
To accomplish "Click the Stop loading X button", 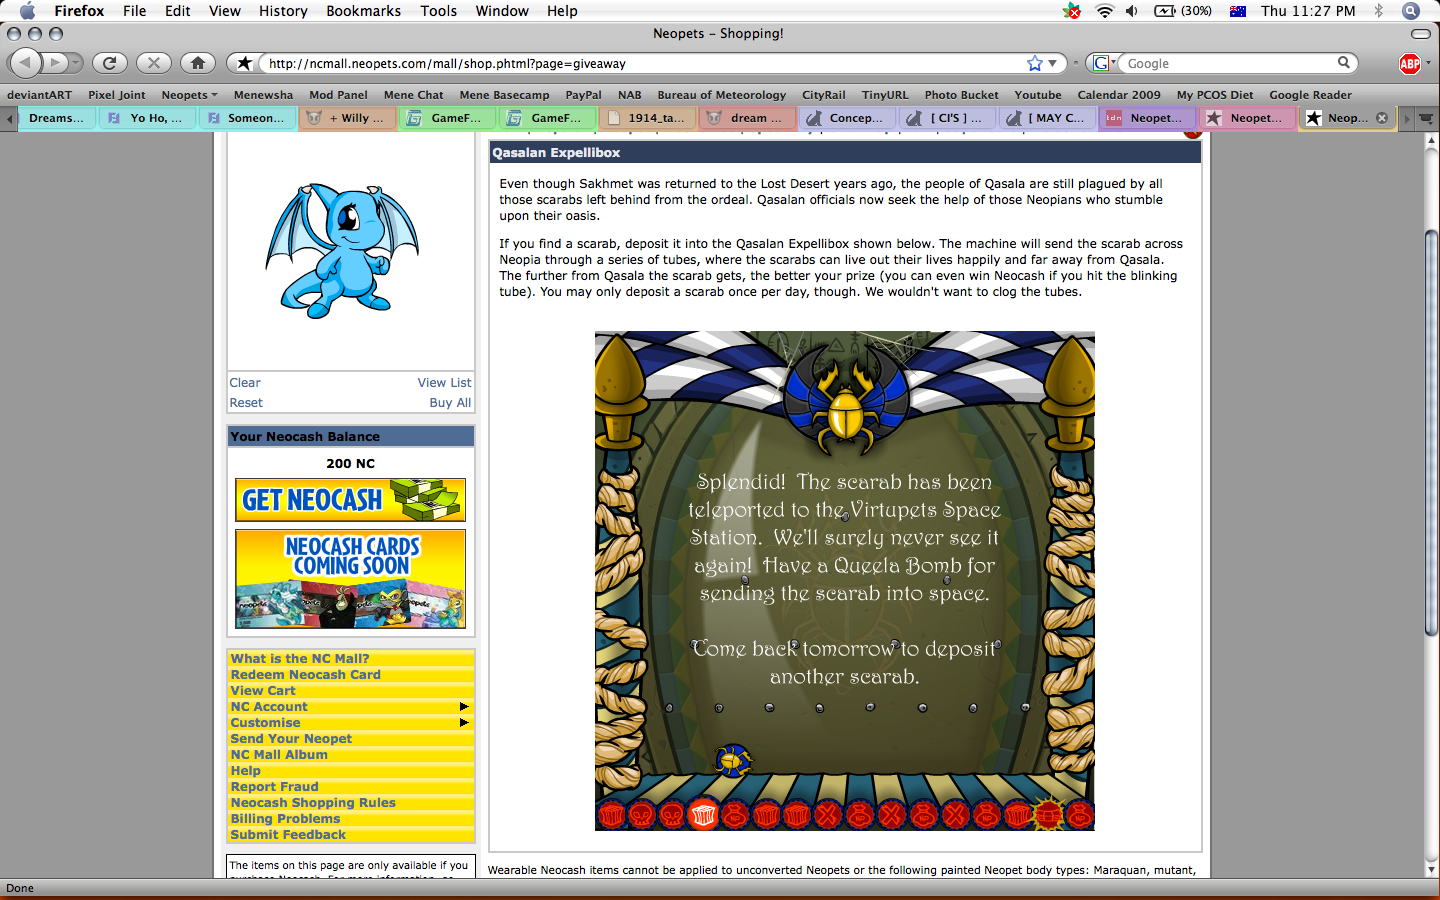I will [153, 63].
